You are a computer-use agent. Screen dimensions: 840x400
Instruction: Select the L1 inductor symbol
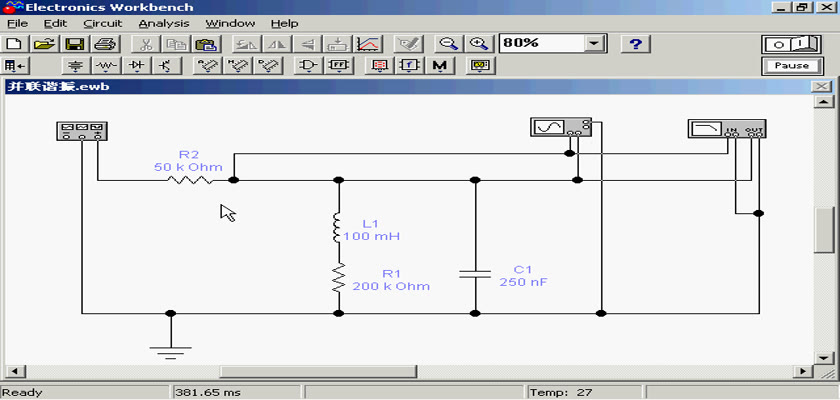click(x=338, y=228)
